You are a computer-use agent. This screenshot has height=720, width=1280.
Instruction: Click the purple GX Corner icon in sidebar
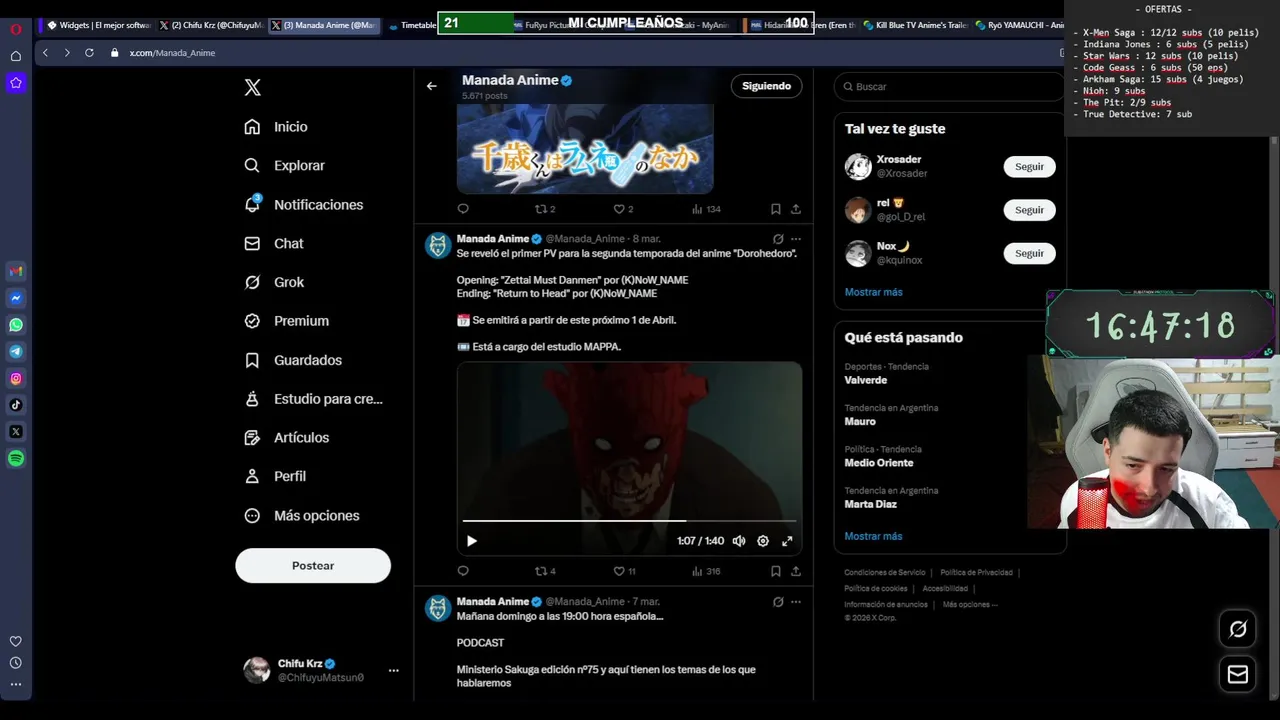pos(16,83)
